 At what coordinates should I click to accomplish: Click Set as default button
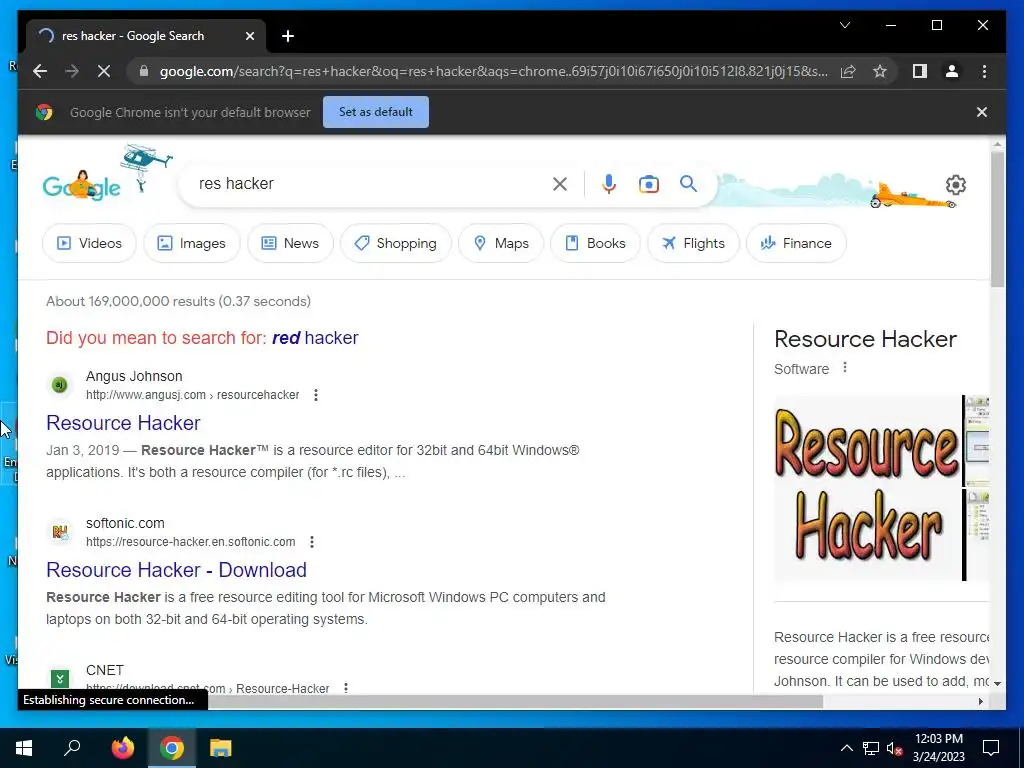376,112
